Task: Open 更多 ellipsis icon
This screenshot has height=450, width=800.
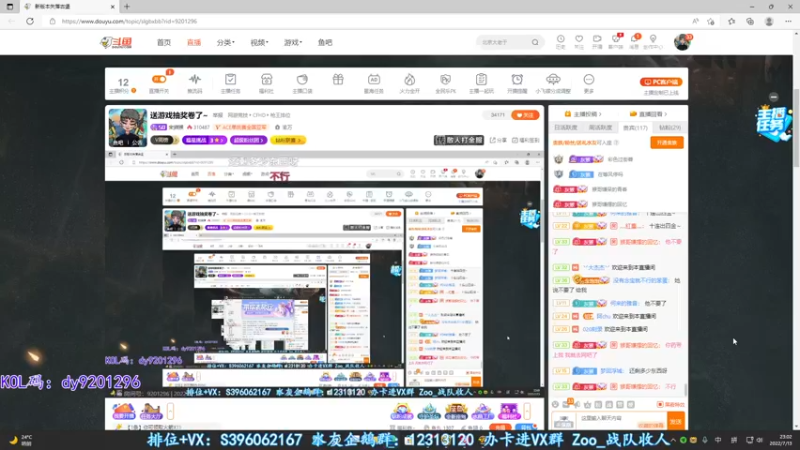Action: click(x=589, y=83)
